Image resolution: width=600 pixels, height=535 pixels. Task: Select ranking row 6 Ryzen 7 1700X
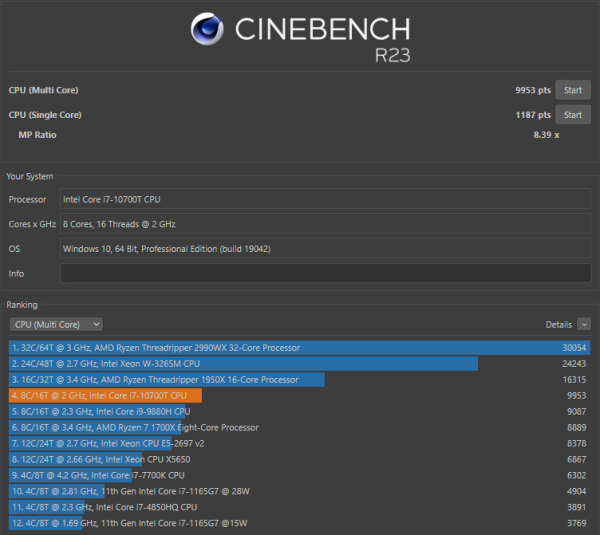tap(300, 427)
